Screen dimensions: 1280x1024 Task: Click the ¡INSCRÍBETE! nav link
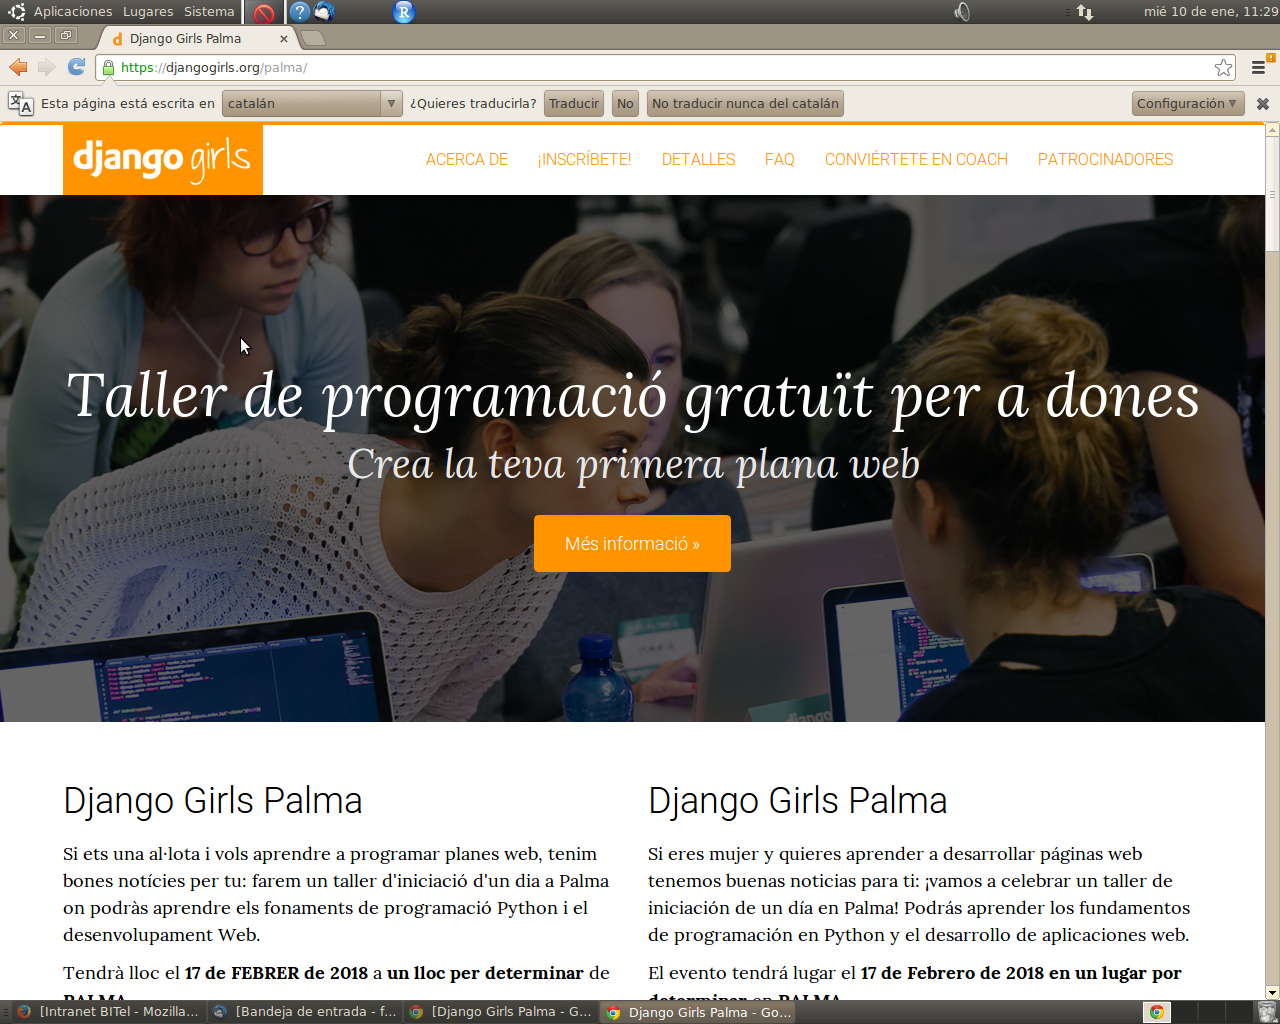coord(584,159)
